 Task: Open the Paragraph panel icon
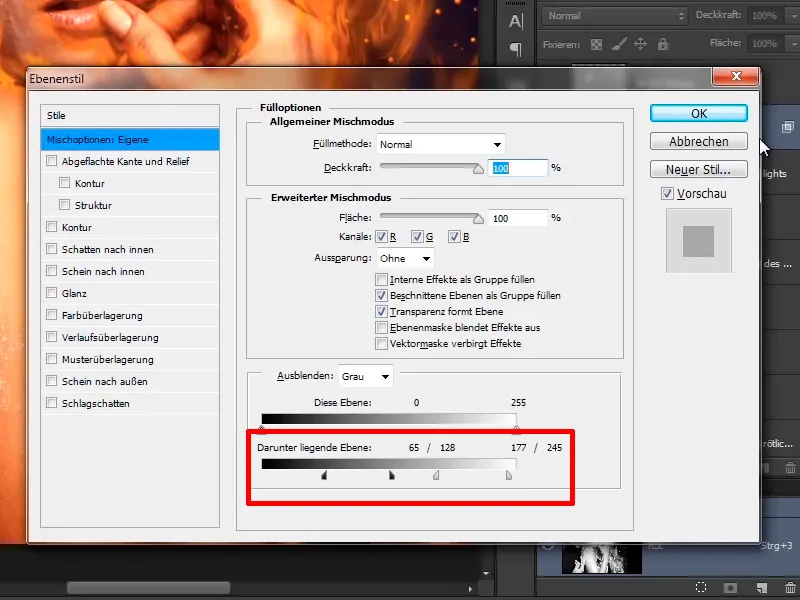coord(516,49)
